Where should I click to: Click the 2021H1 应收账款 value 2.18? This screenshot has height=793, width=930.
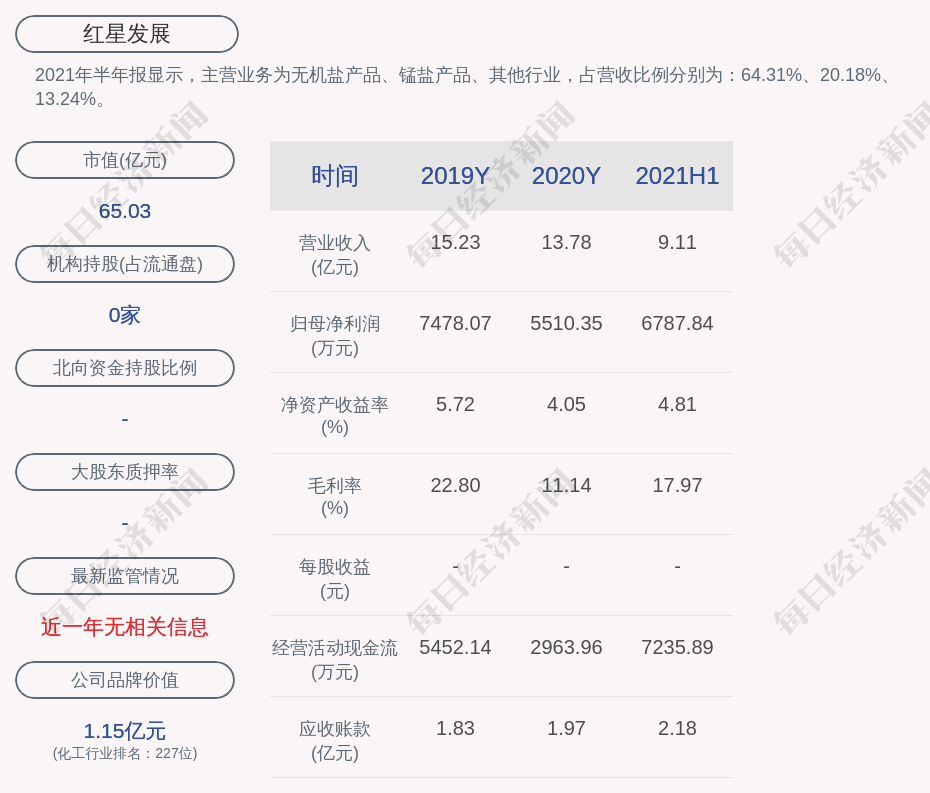coord(677,729)
